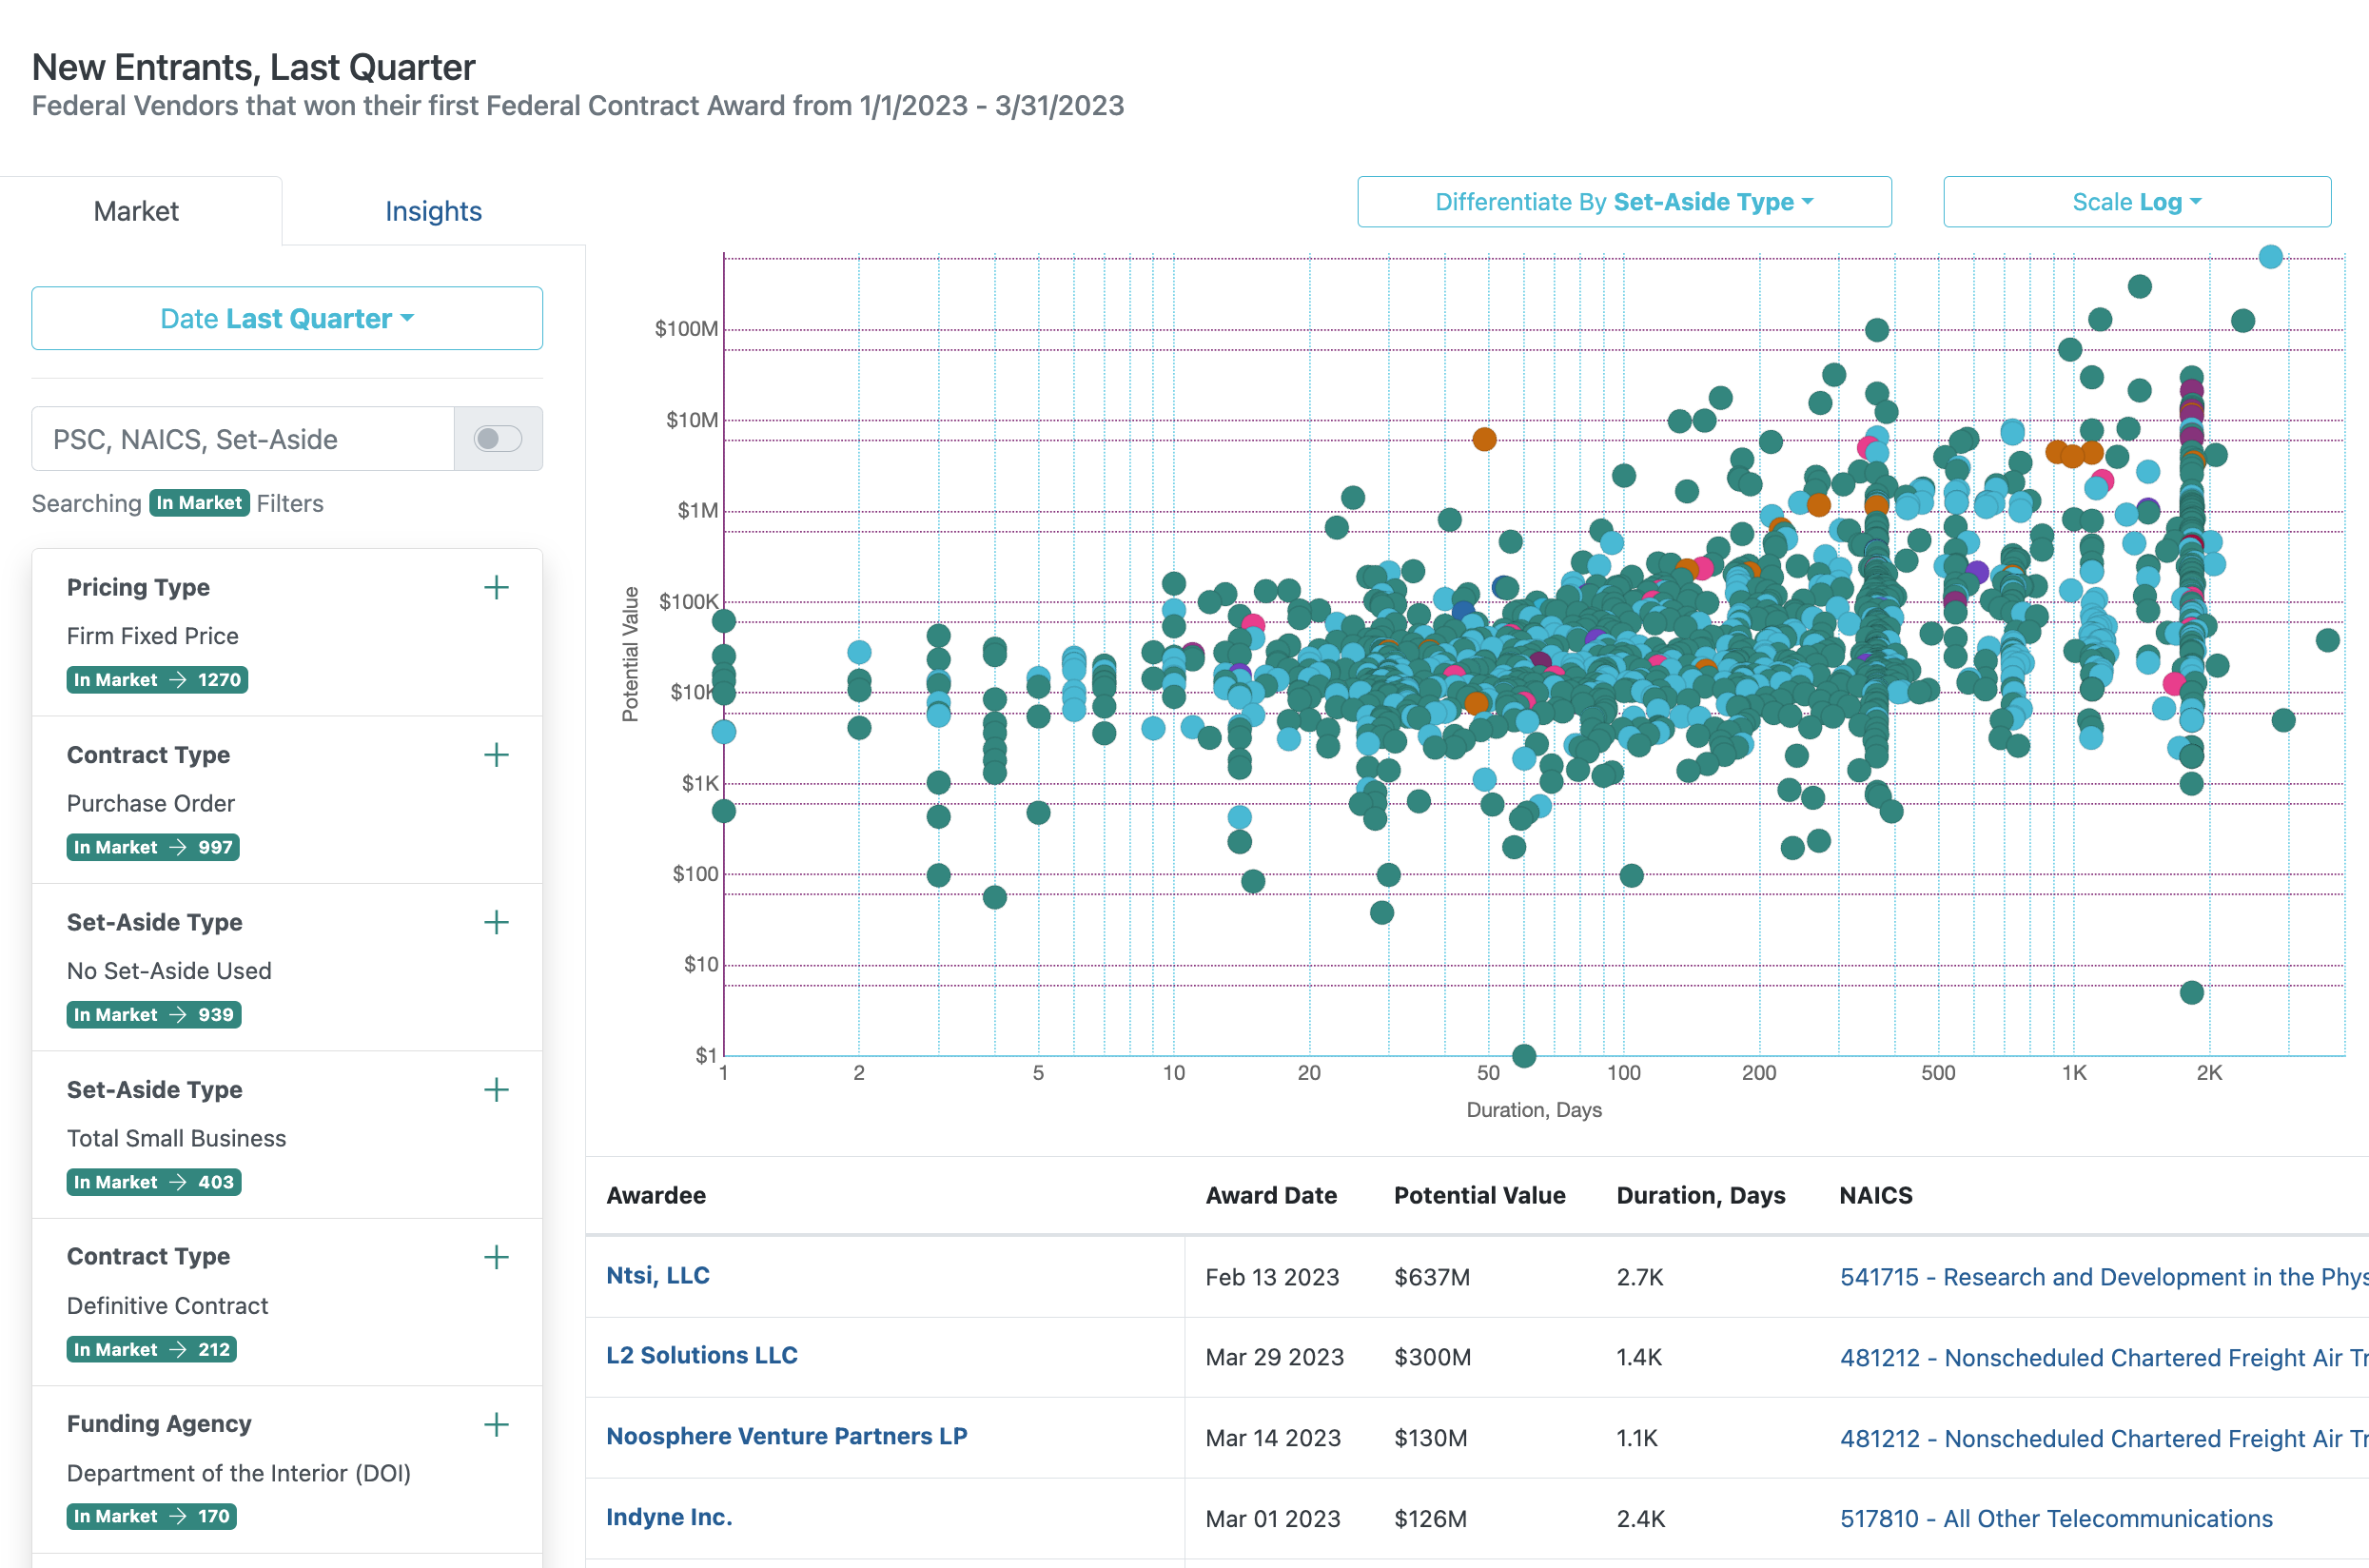Image resolution: width=2369 pixels, height=1568 pixels.
Task: Switch to the Insights tab
Action: point(433,211)
